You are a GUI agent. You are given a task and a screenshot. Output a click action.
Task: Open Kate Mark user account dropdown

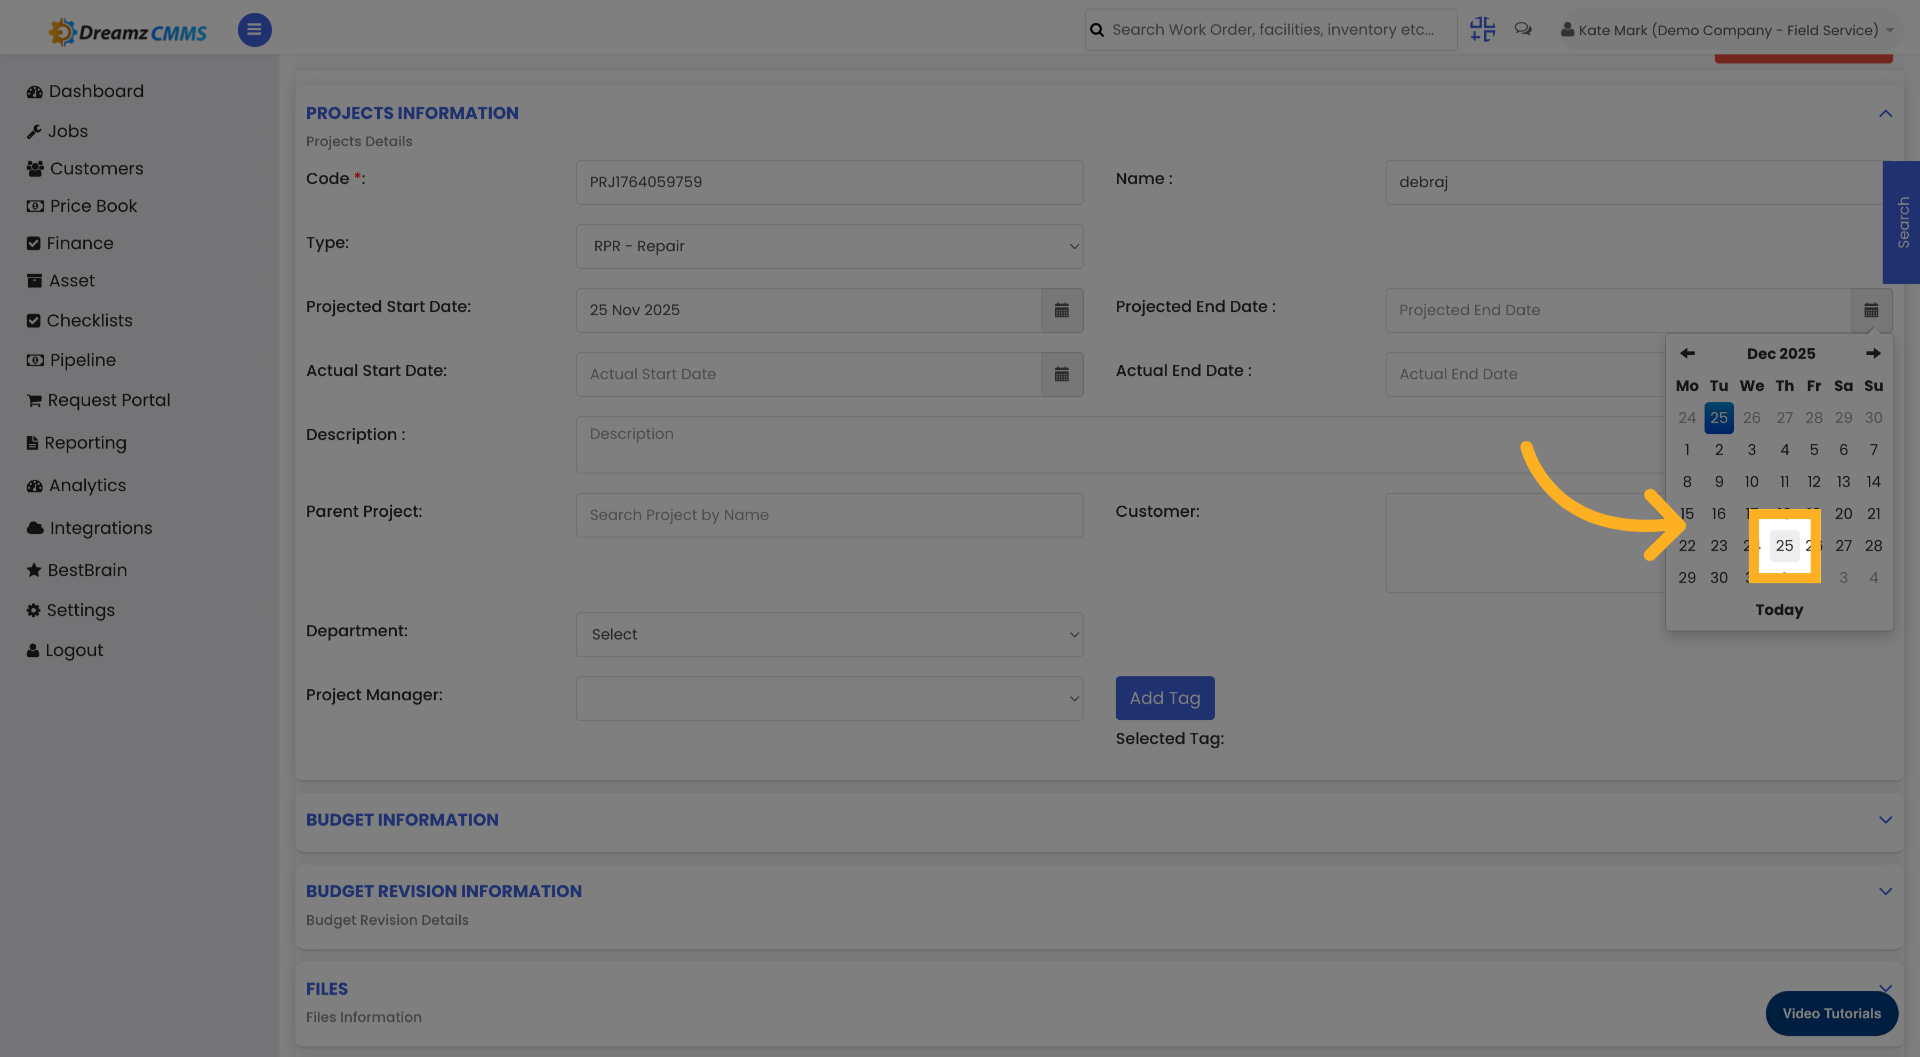tap(1727, 30)
